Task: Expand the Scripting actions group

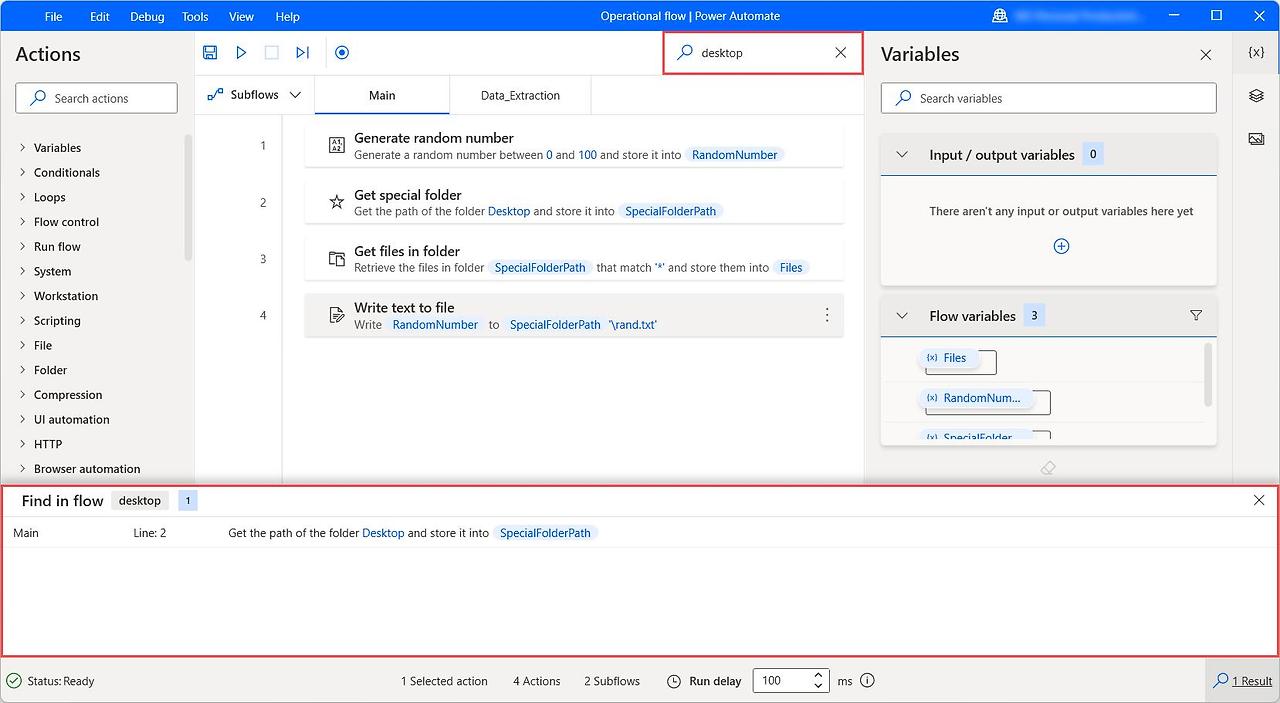Action: (23, 321)
